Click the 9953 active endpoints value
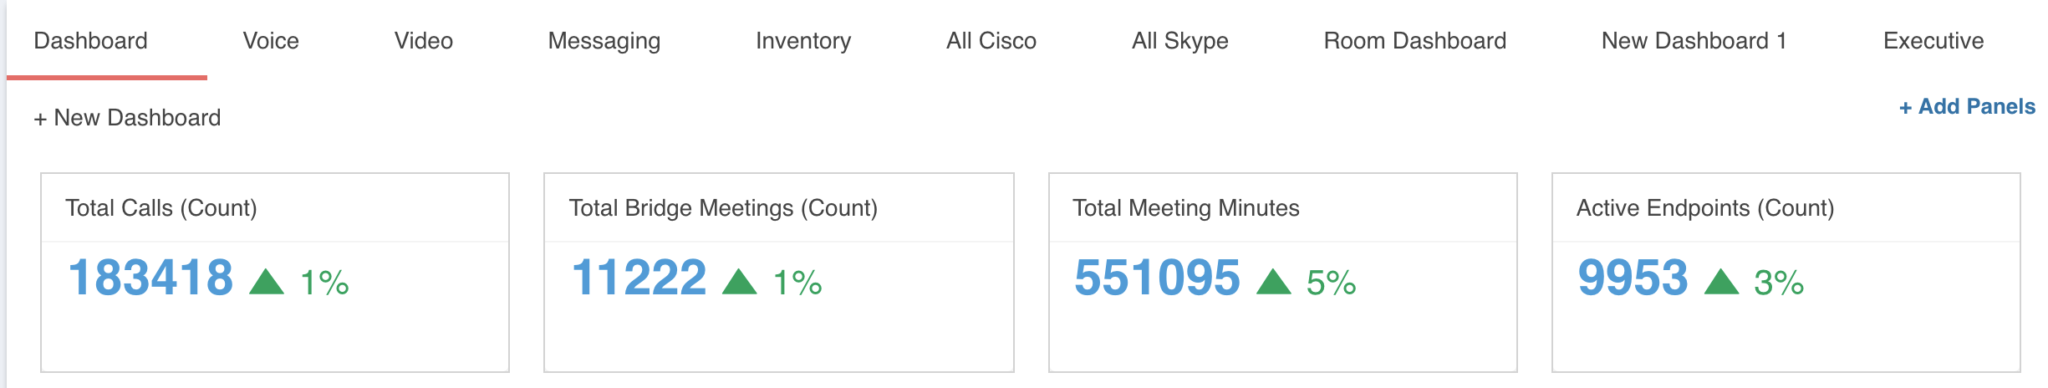The image size is (2048, 388). click(1633, 278)
